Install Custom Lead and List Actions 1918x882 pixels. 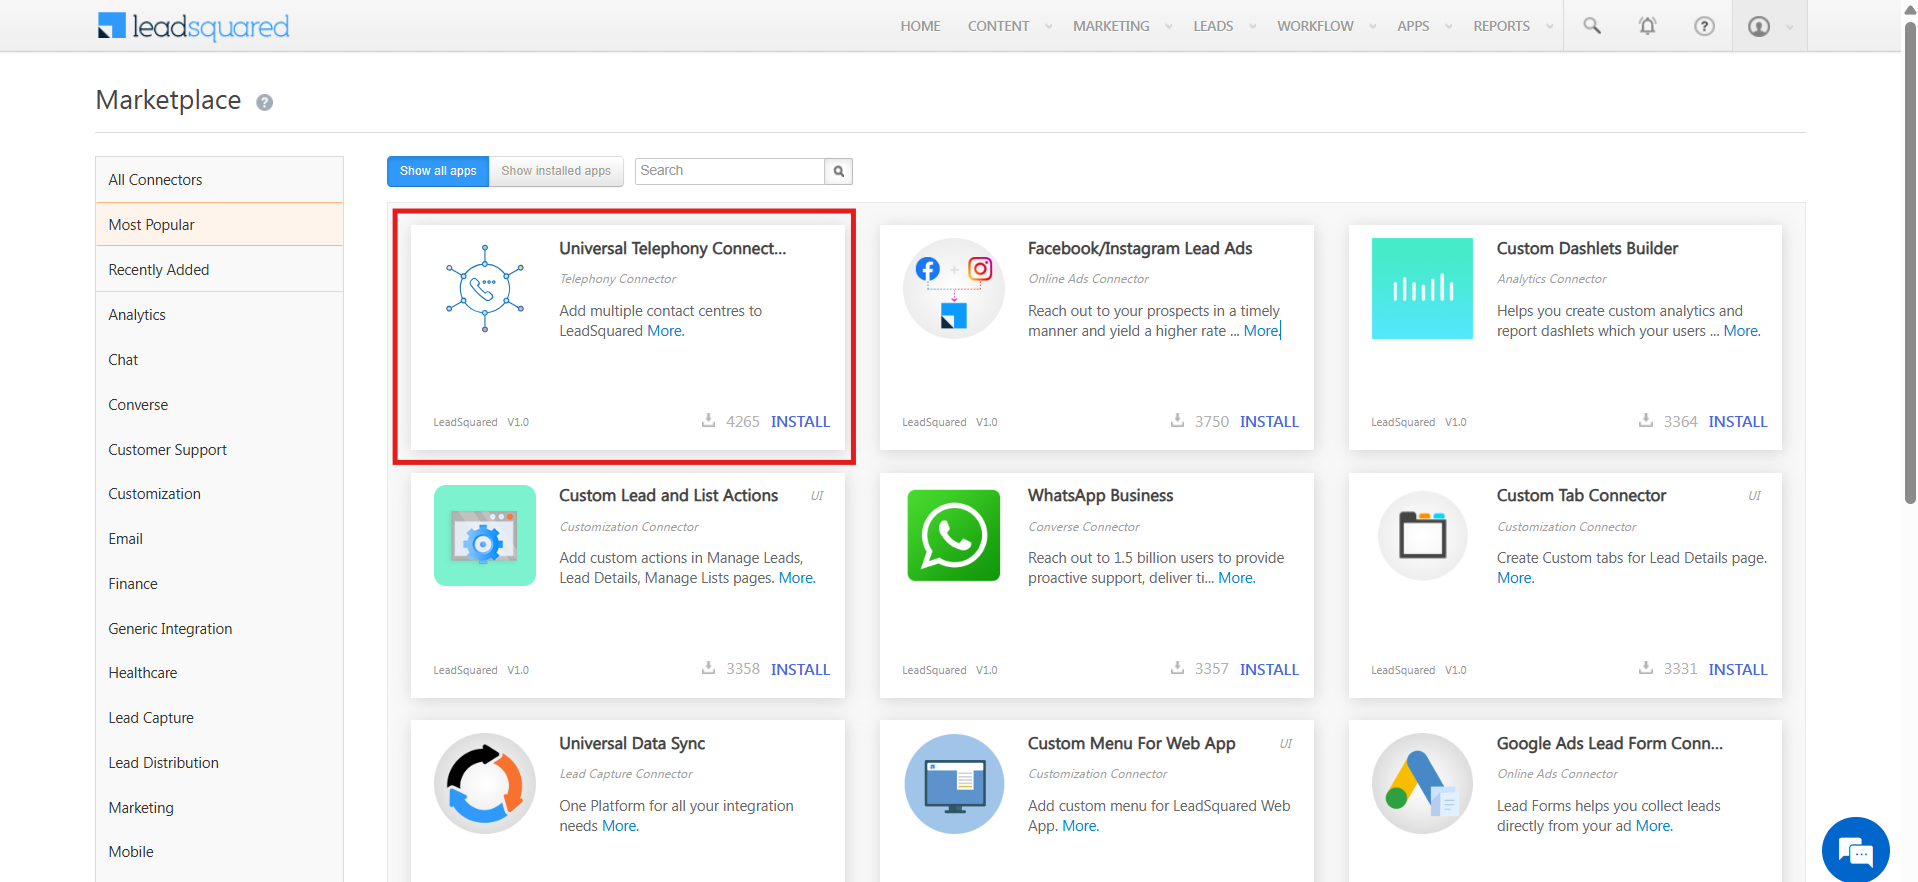[x=800, y=670]
